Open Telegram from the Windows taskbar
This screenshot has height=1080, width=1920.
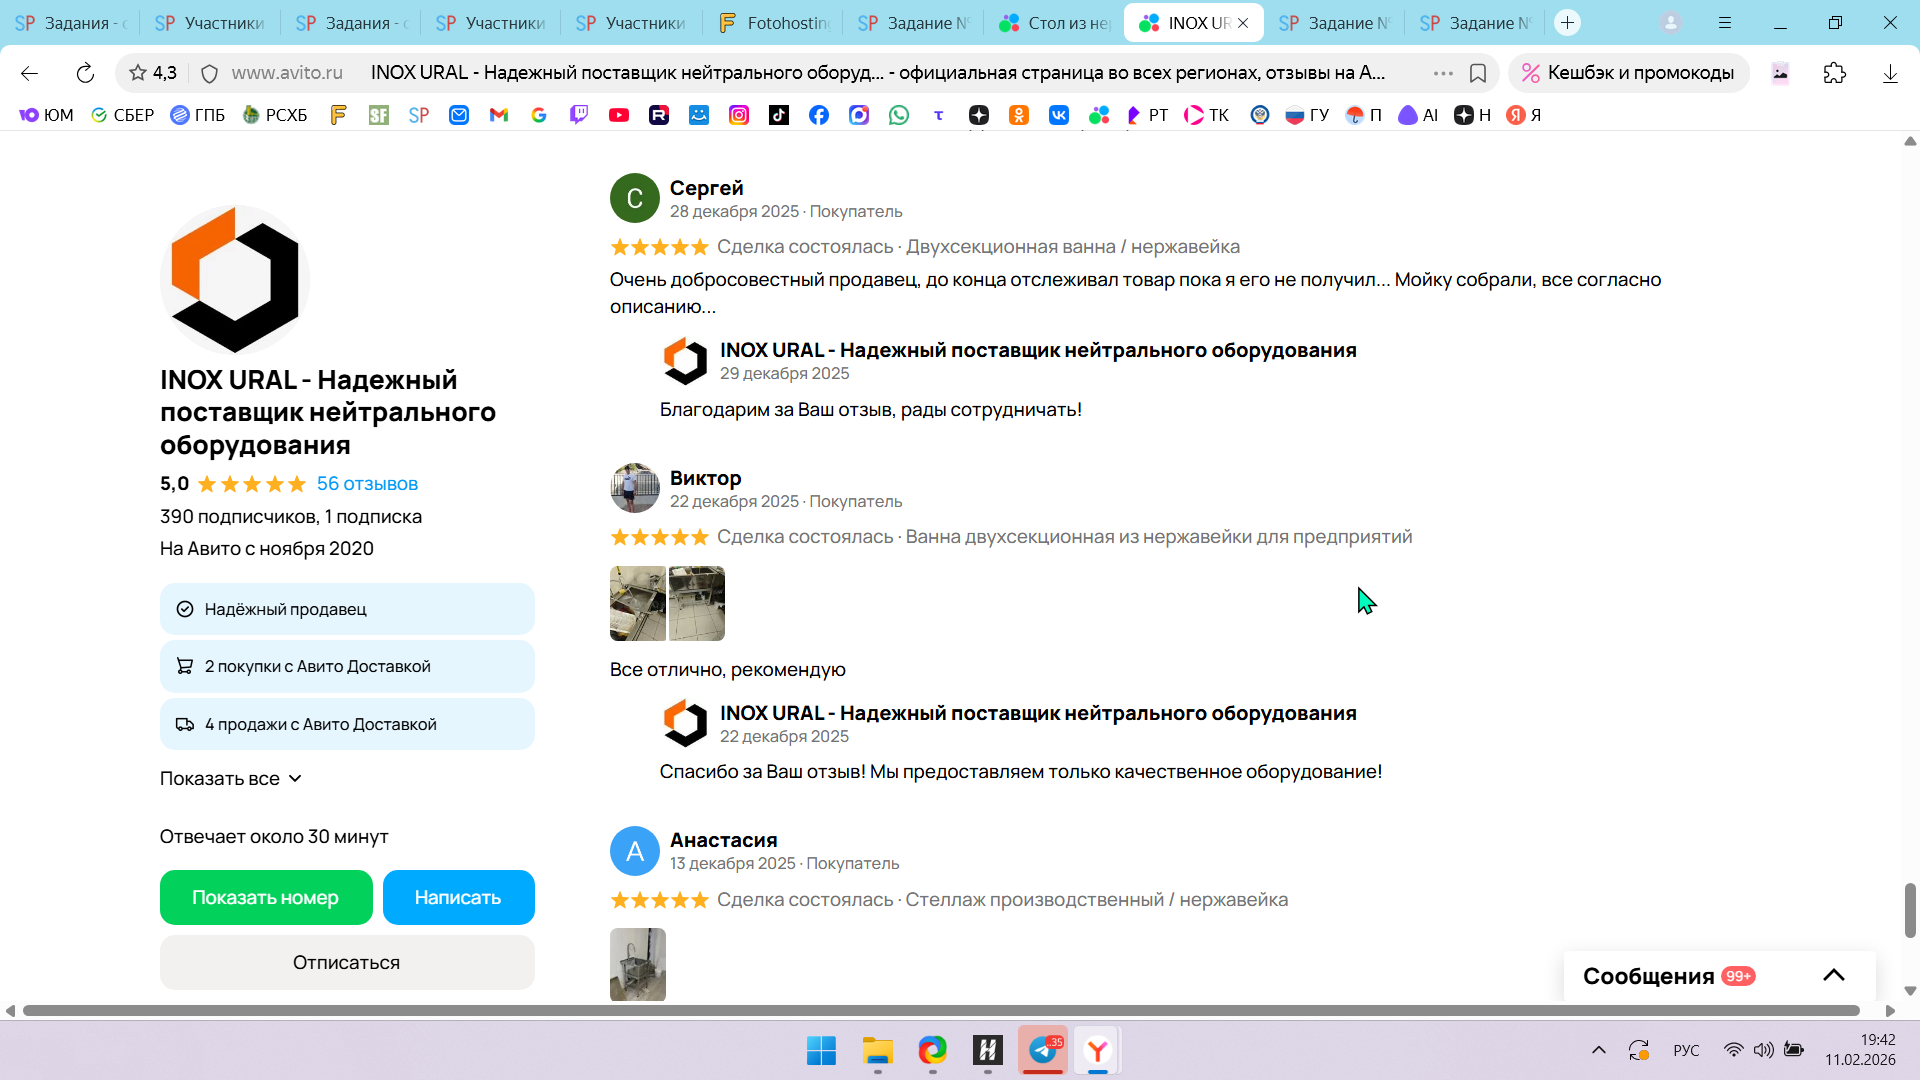pyautogui.click(x=1043, y=1050)
